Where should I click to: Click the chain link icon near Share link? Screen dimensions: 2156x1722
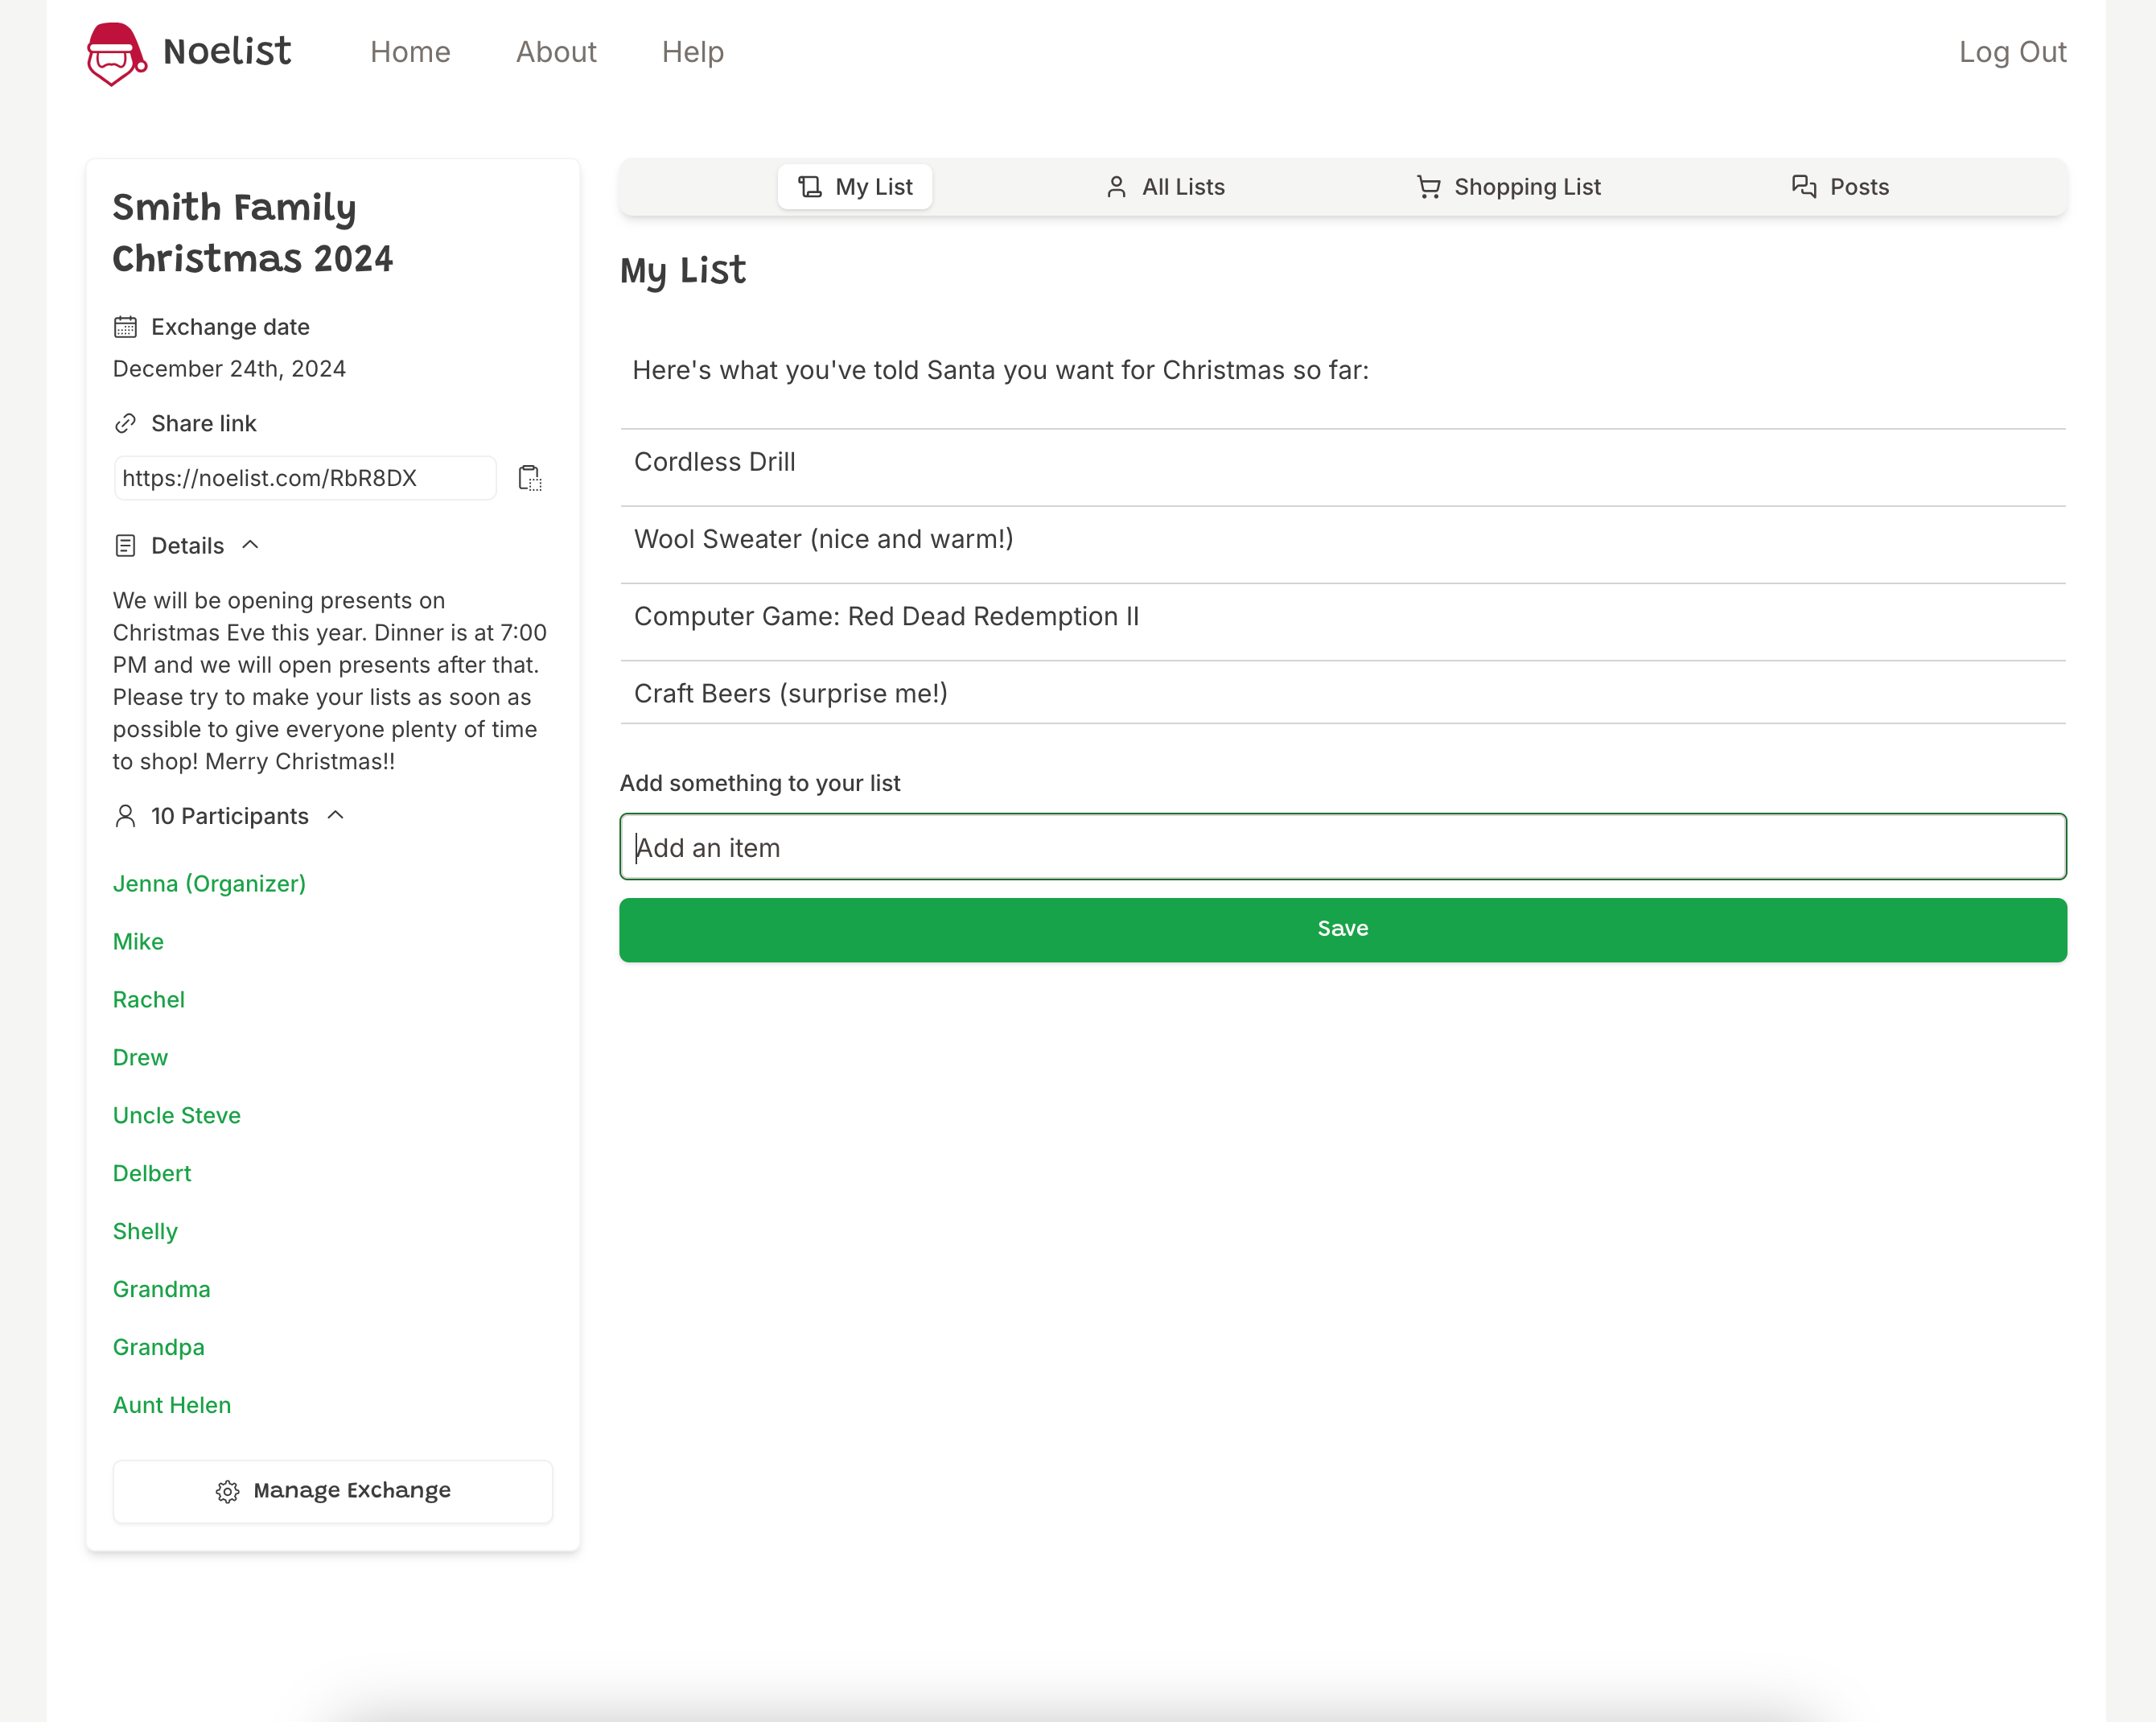tap(125, 423)
